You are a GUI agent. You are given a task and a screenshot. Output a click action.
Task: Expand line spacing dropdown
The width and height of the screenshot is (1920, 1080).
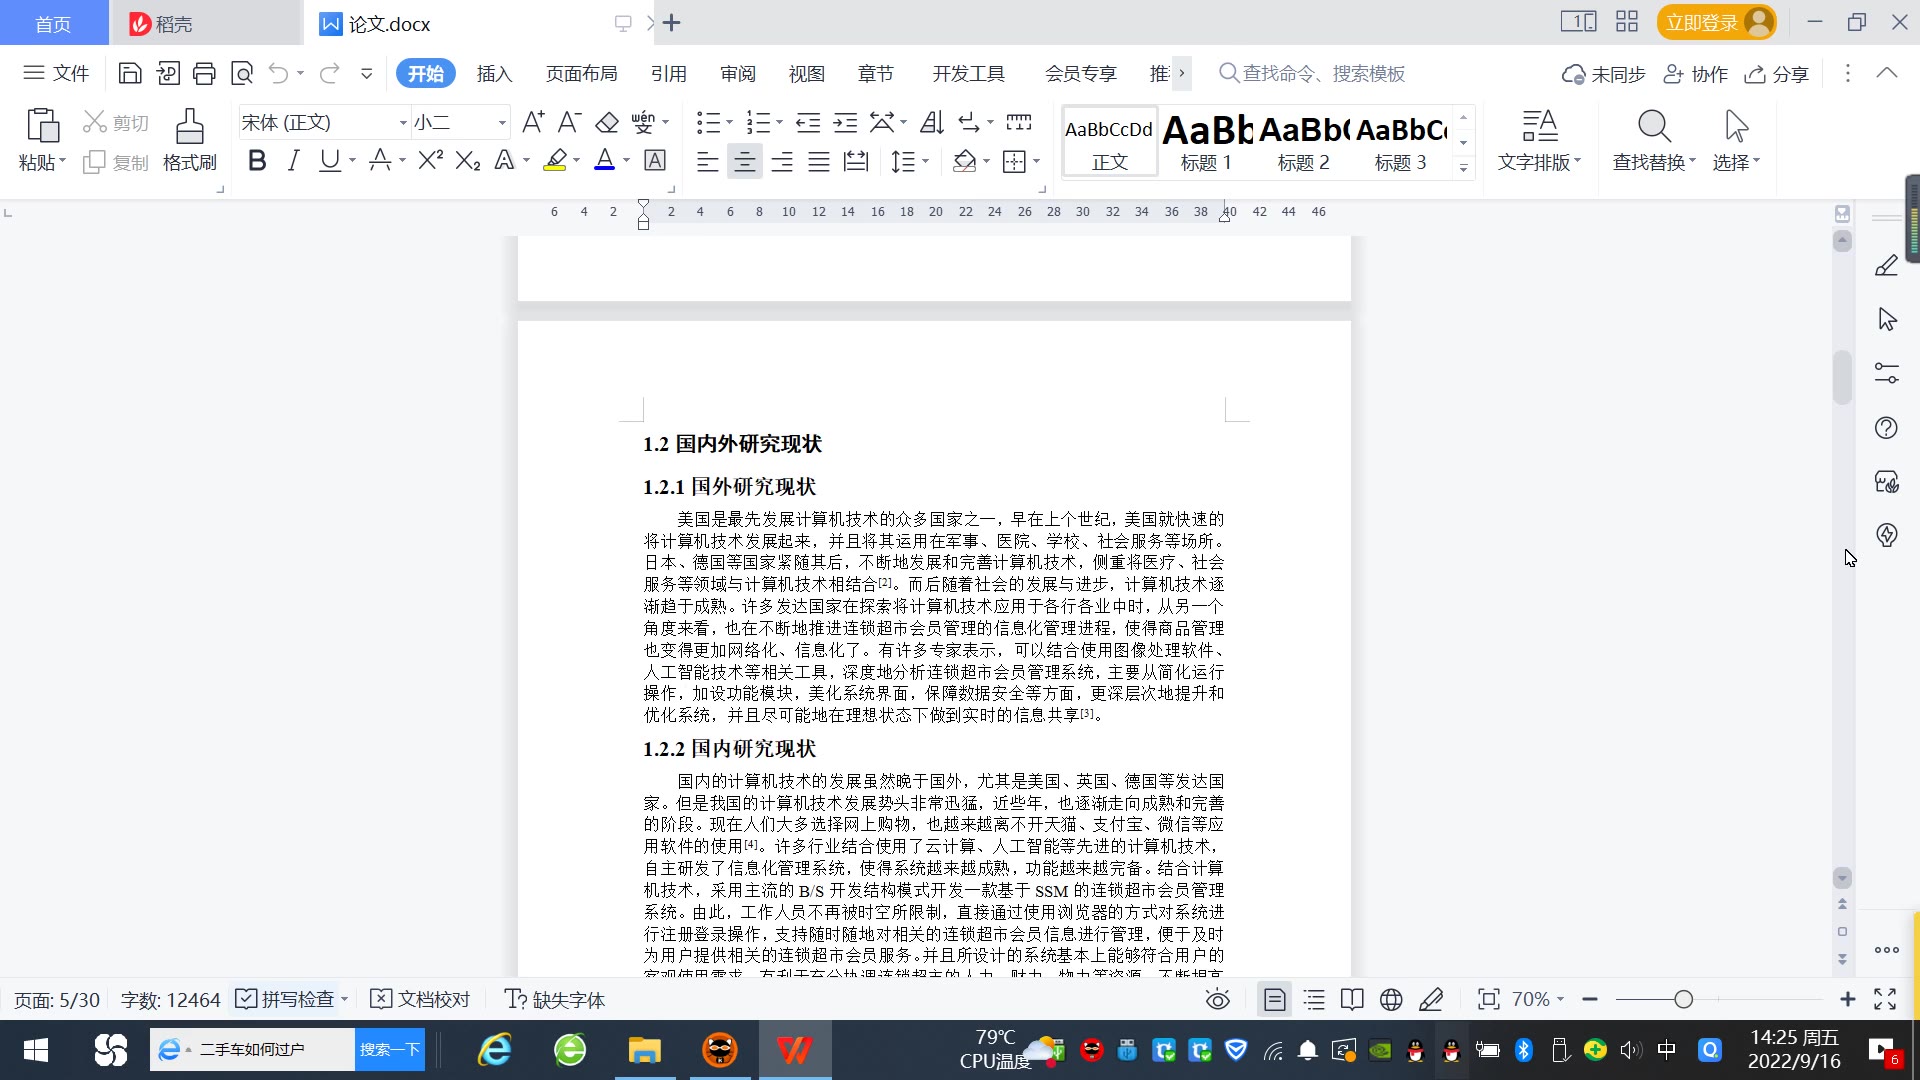click(x=926, y=161)
